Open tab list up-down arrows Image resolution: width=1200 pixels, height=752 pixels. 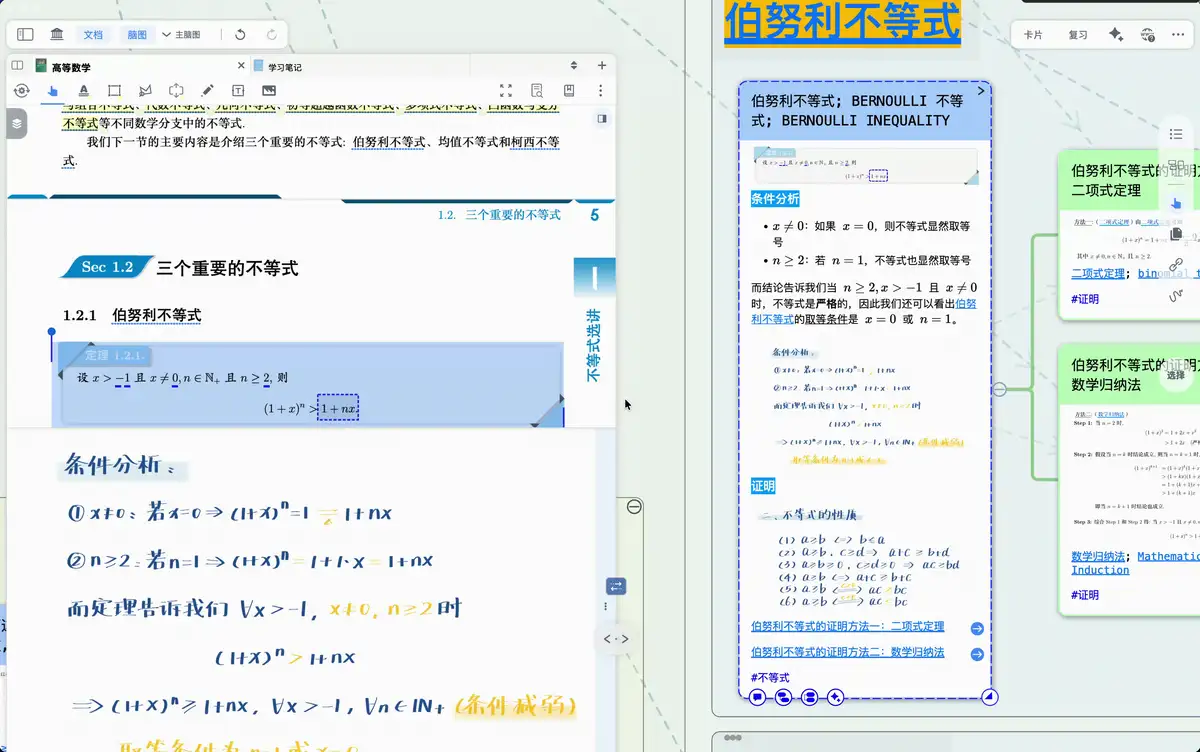click(575, 66)
